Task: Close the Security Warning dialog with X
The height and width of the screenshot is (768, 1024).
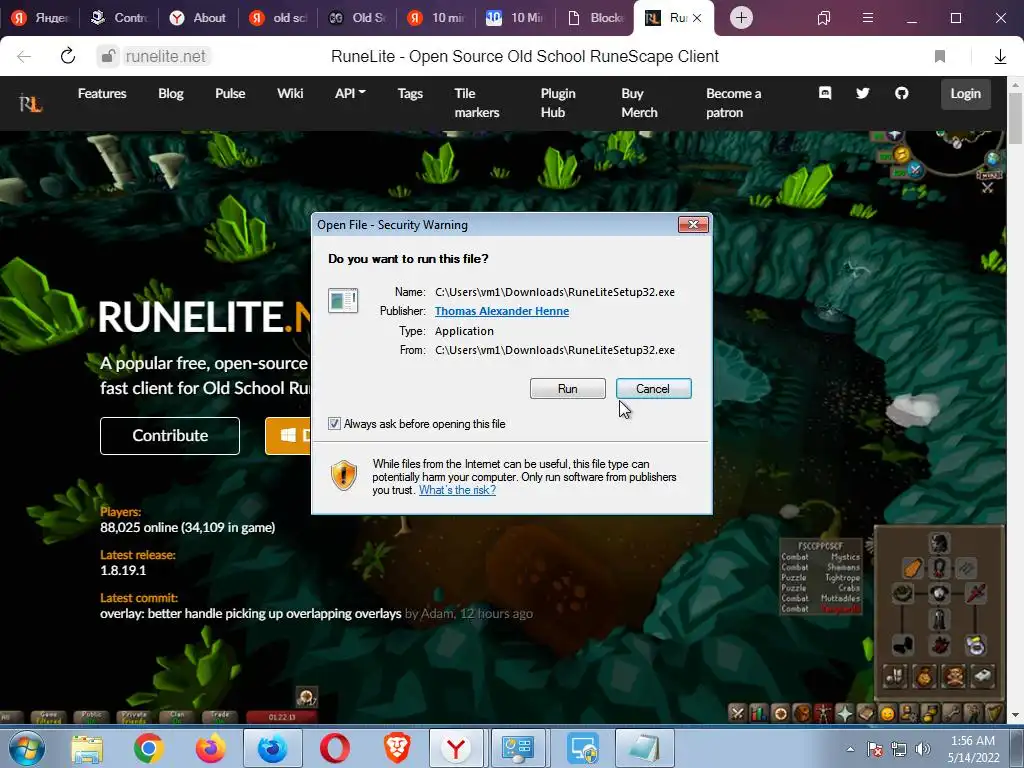Action: click(693, 225)
